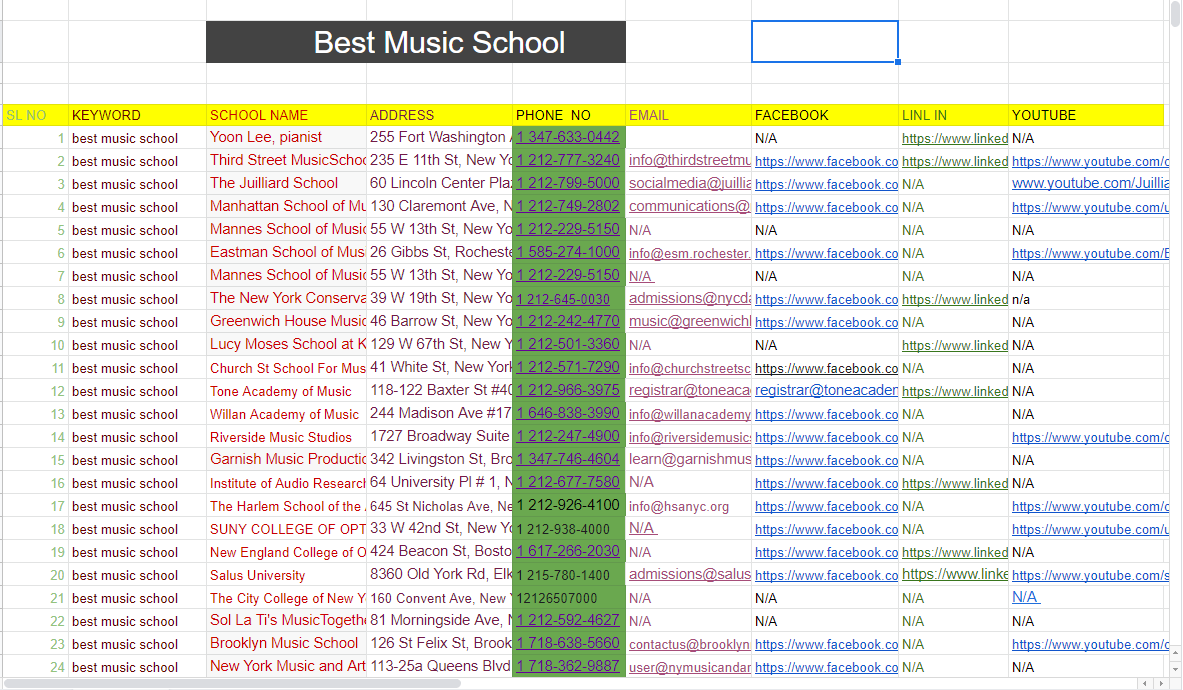Select the PHONE NO header cell
Screen dimensions: 1183x690
tap(569, 115)
